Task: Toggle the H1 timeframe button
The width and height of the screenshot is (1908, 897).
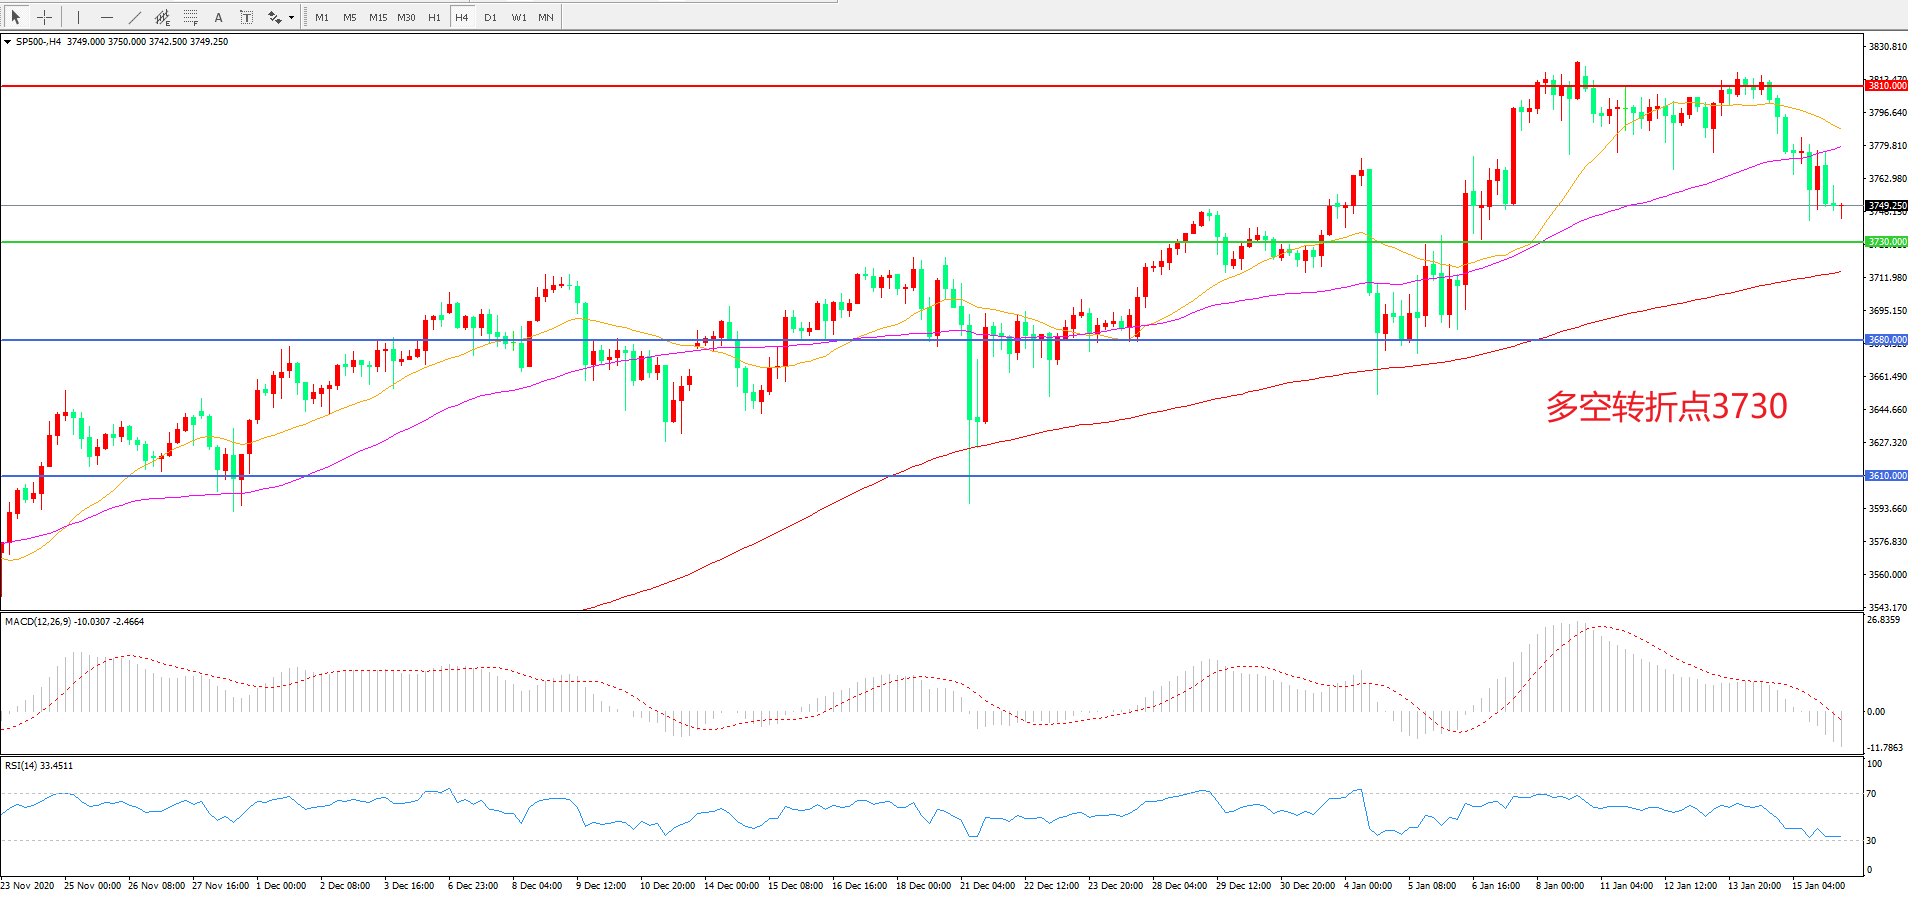Action: (x=434, y=17)
